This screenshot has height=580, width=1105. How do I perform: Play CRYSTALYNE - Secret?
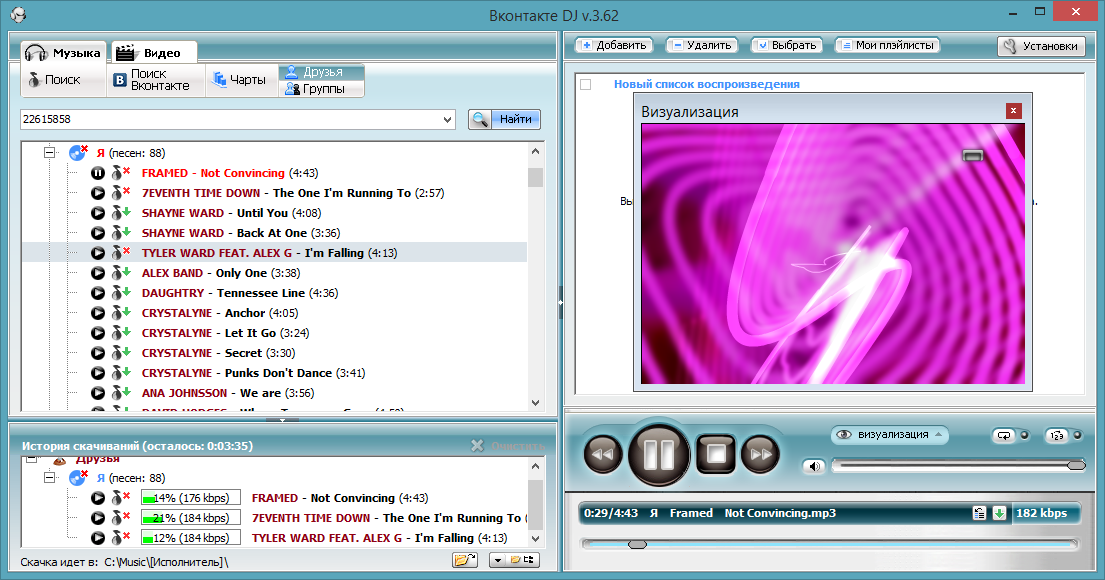[x=98, y=353]
